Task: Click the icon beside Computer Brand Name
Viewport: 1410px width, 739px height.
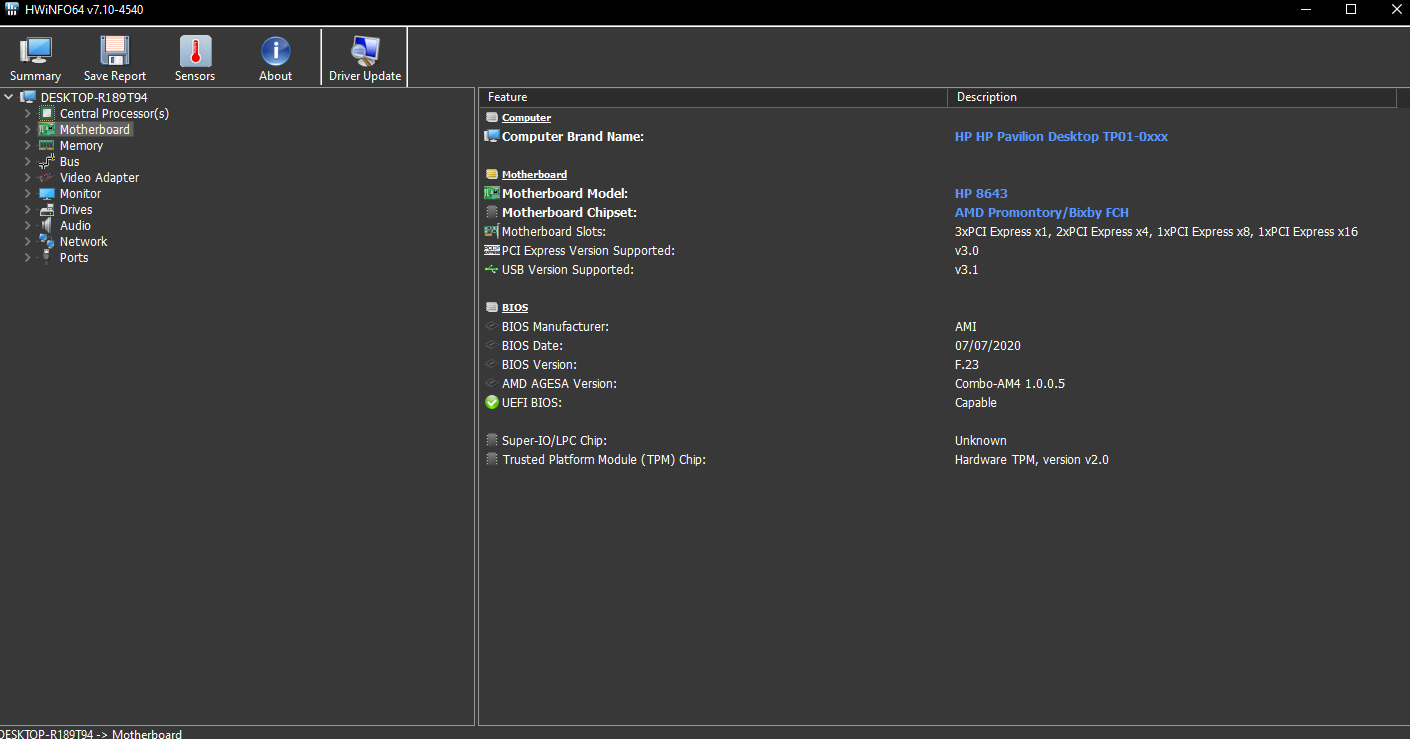Action: (x=491, y=136)
